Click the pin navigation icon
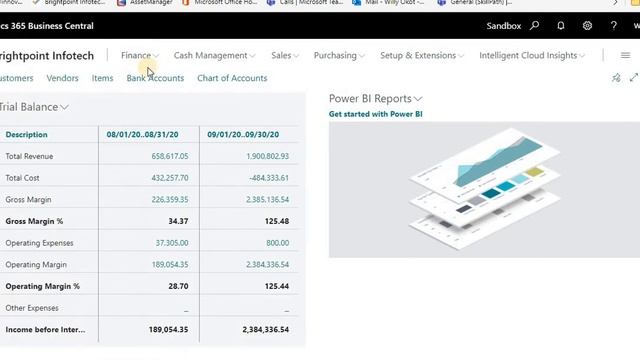The width and height of the screenshot is (640, 360). 616,78
